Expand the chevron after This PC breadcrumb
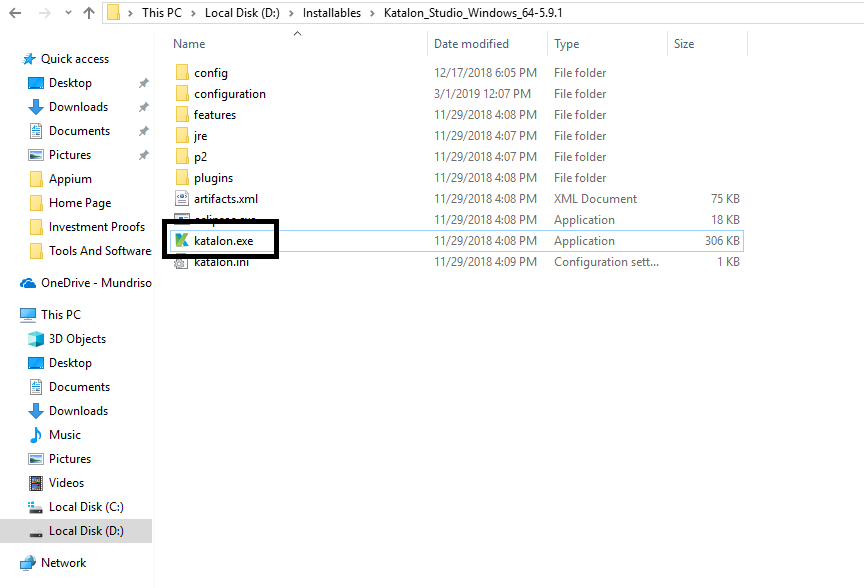864x588 pixels. [x=193, y=13]
